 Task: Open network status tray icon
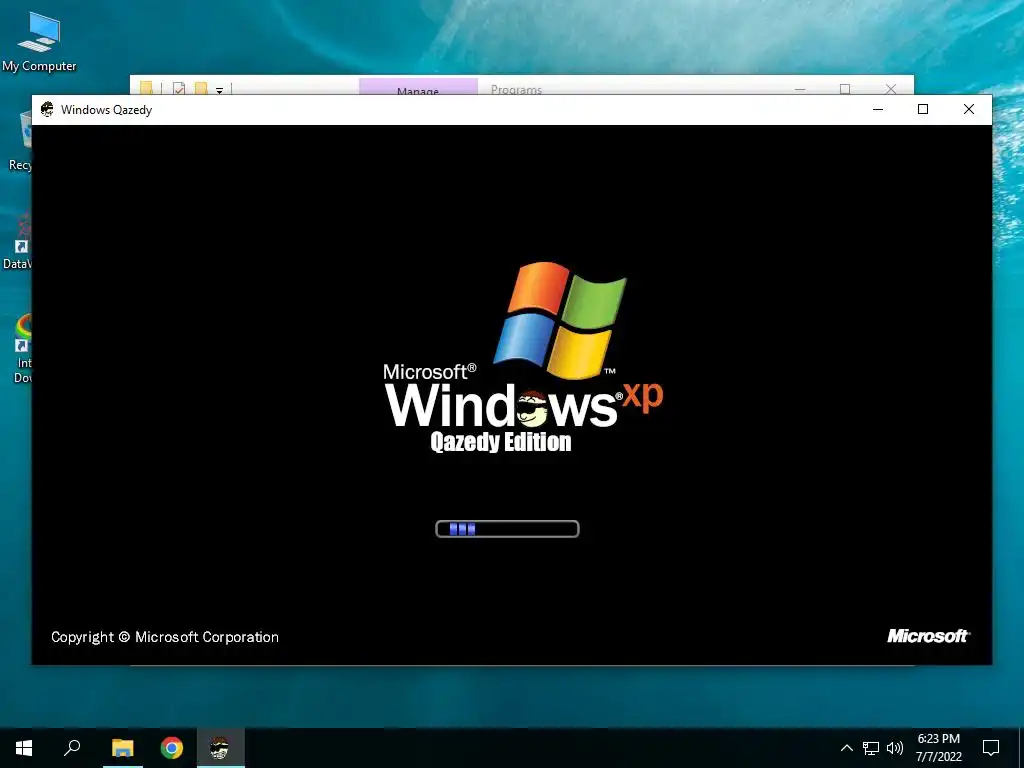coord(871,748)
